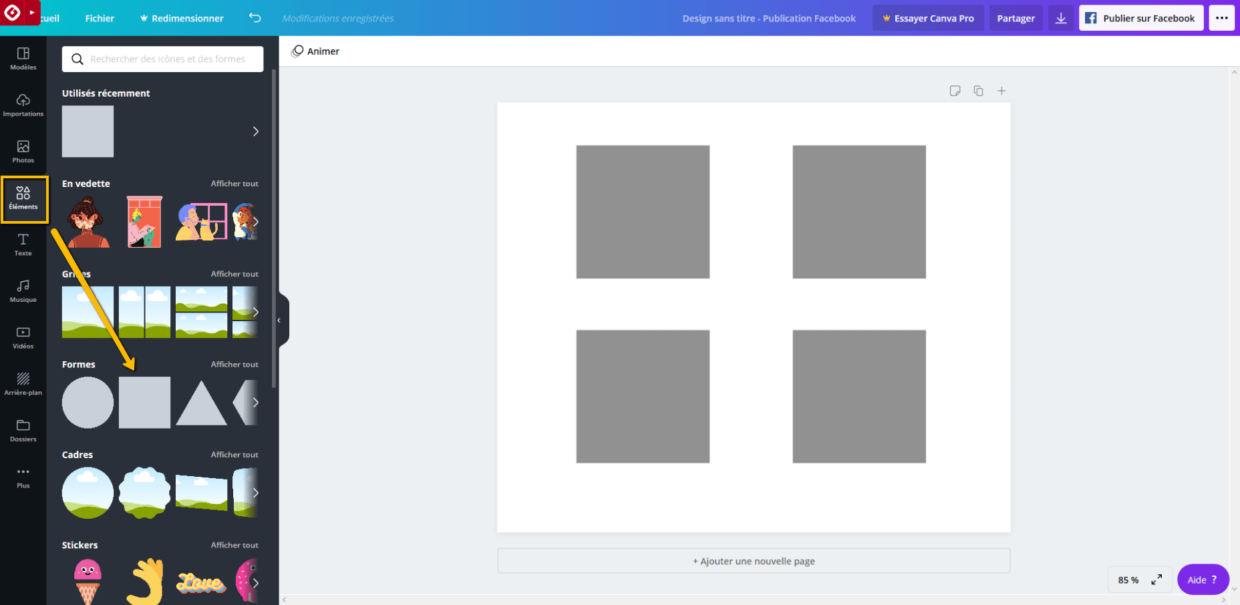The image size is (1240, 605).
Task: Click the download icon in the top bar
Action: point(1060,18)
